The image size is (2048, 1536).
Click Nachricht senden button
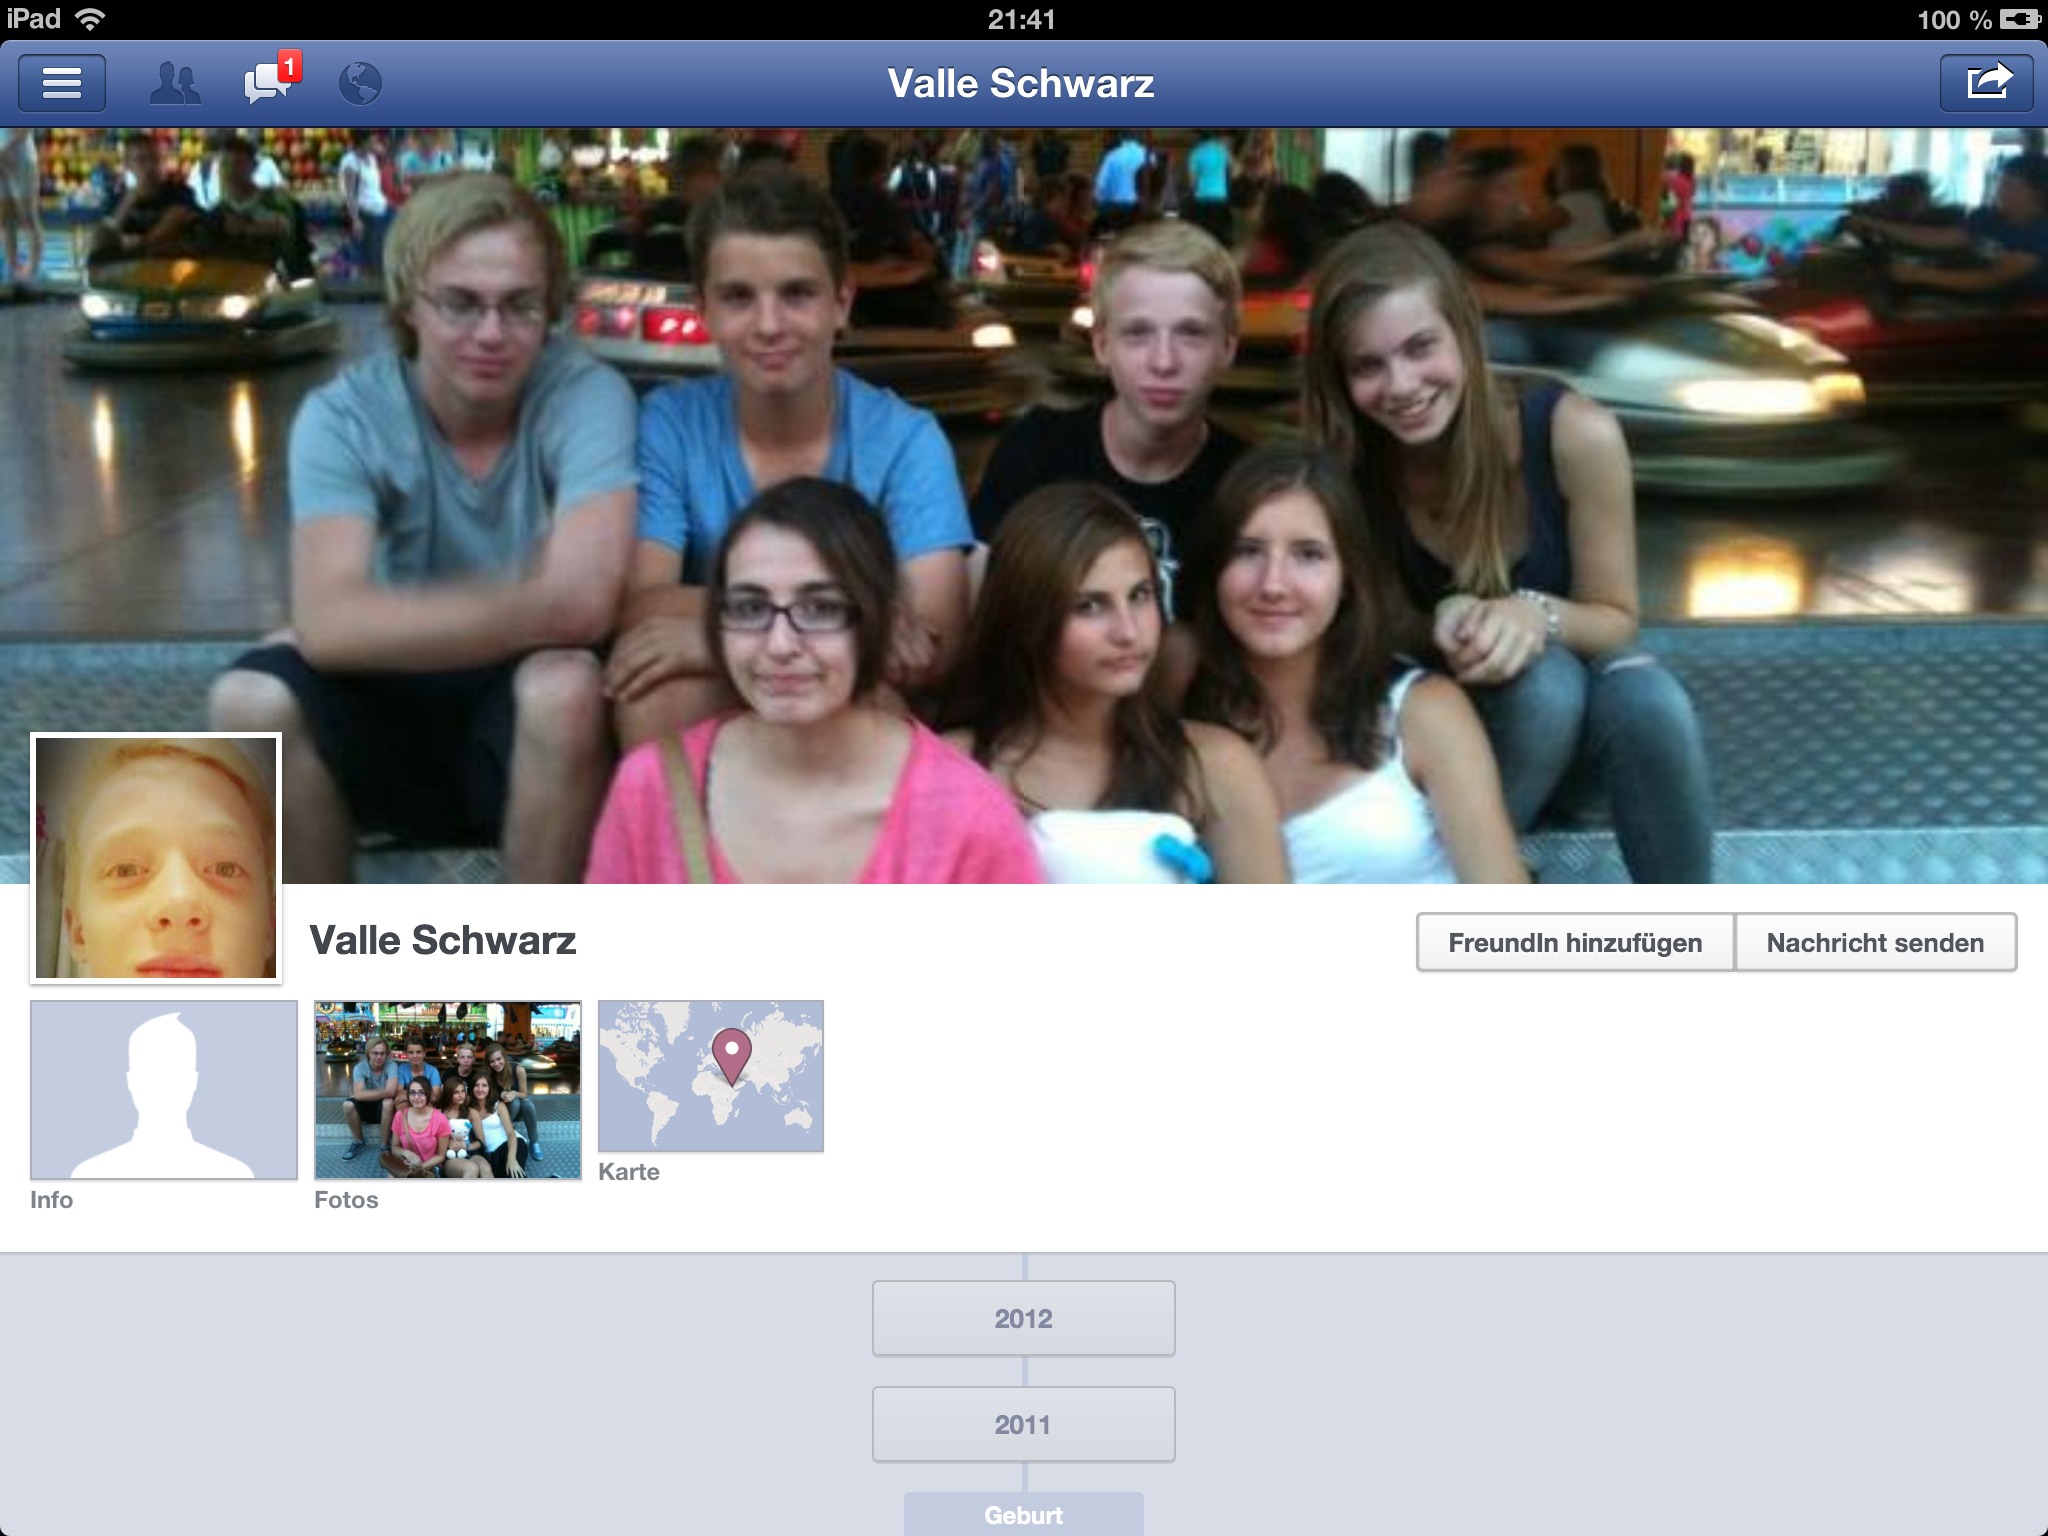[1875, 942]
